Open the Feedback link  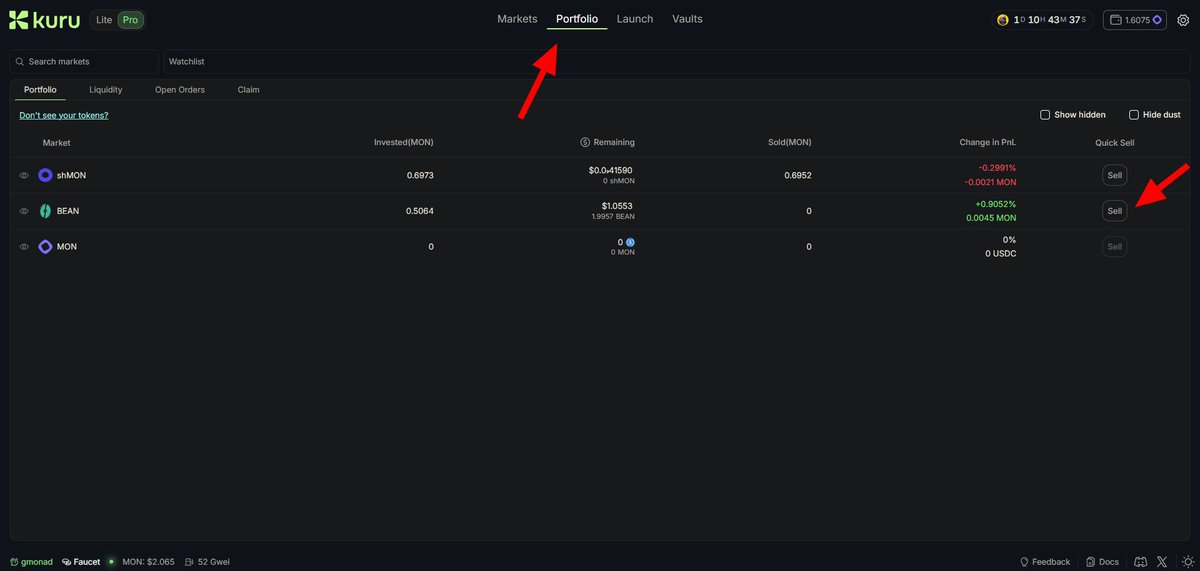pyautogui.click(x=1045, y=562)
